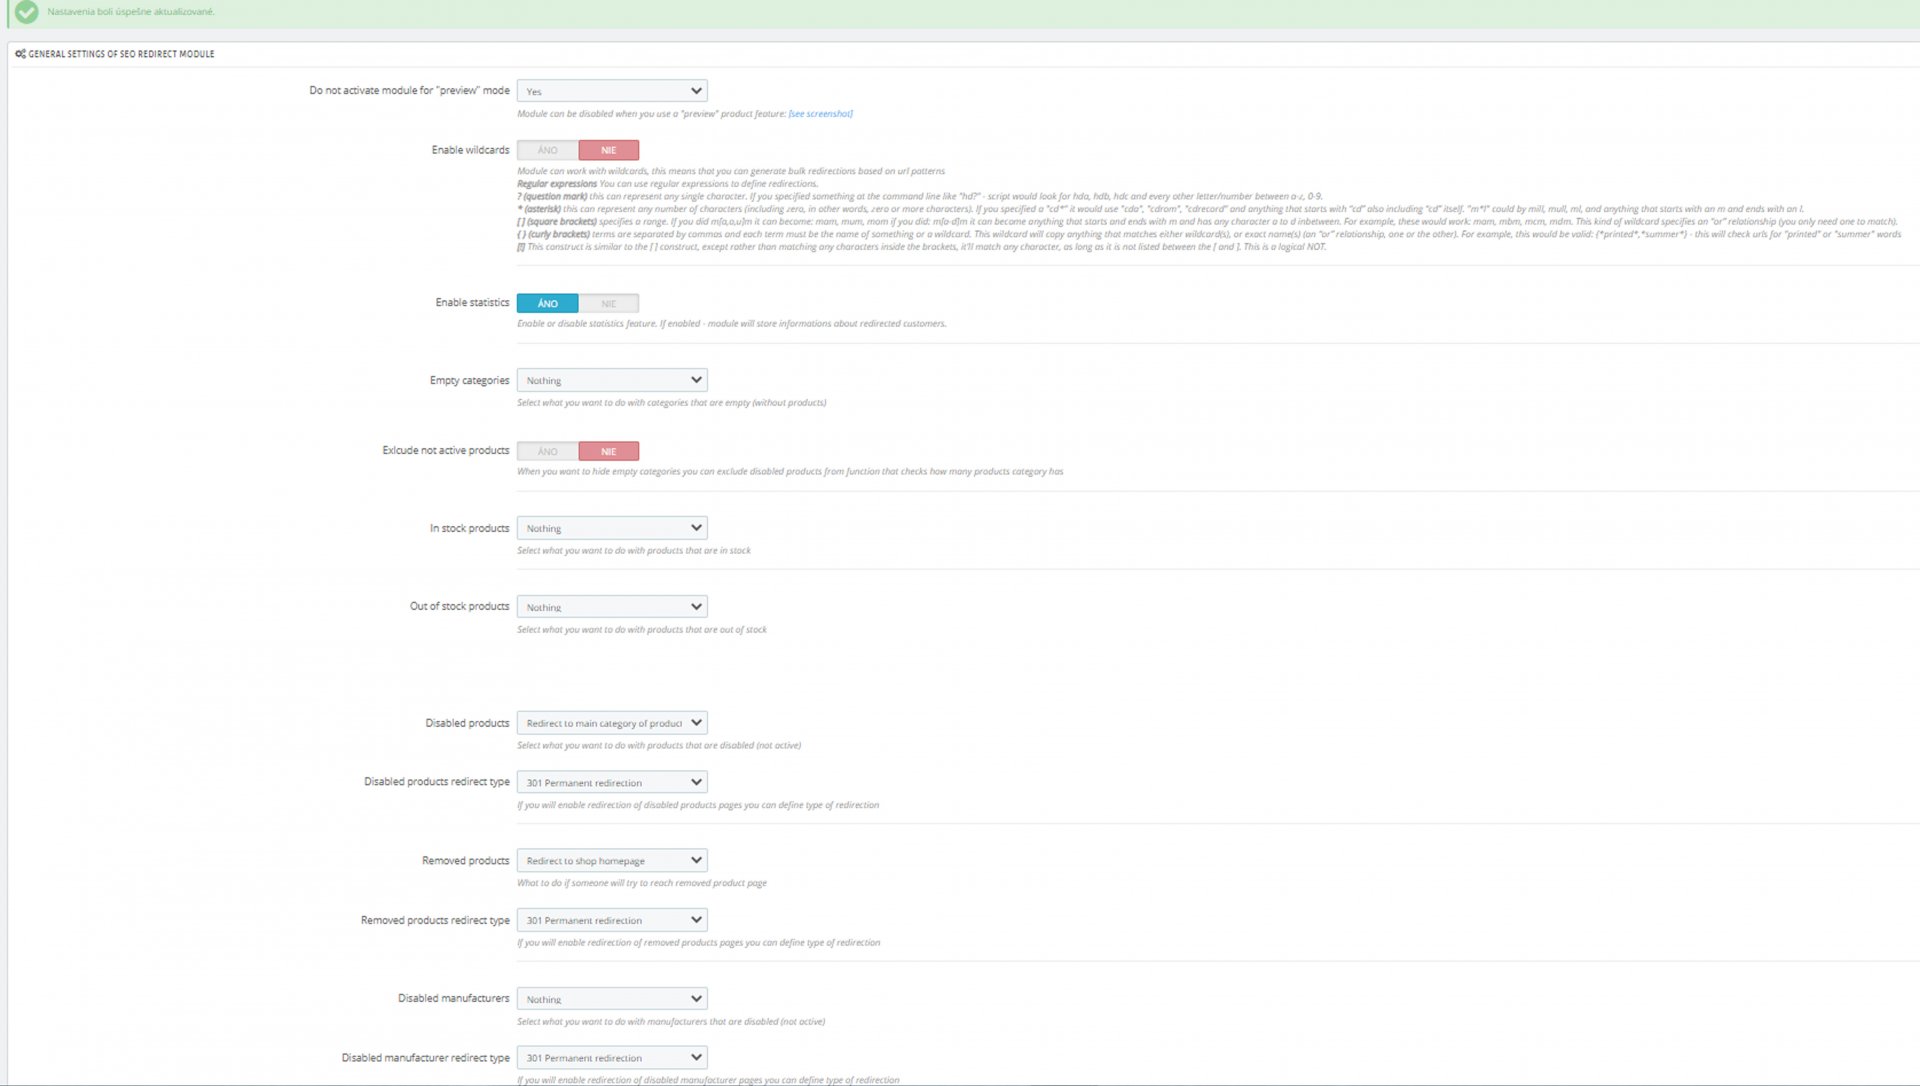The image size is (1920, 1086).
Task: Click the NIE option for Enable wildcards
Action: 608,150
